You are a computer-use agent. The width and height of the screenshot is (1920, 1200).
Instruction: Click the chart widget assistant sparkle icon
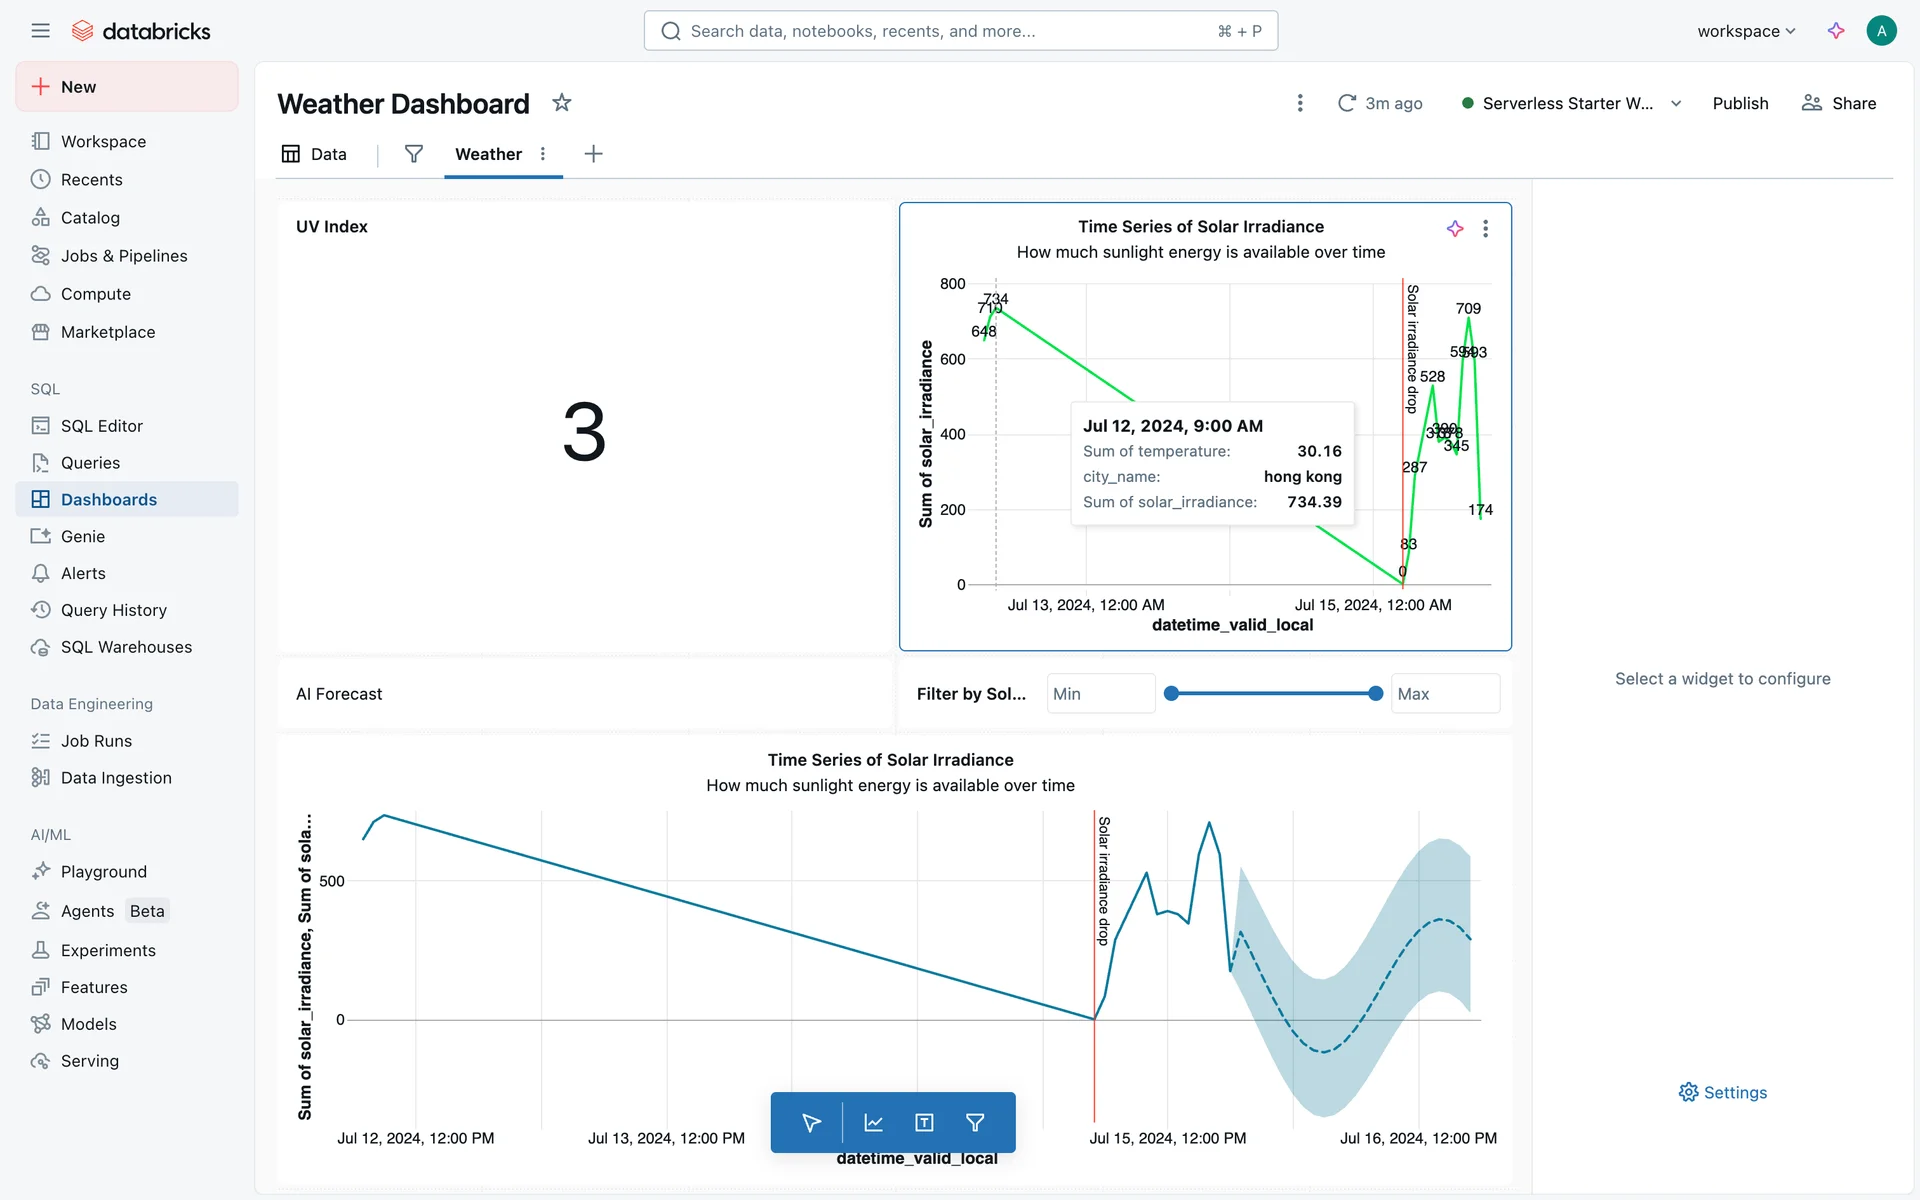pos(1455,229)
